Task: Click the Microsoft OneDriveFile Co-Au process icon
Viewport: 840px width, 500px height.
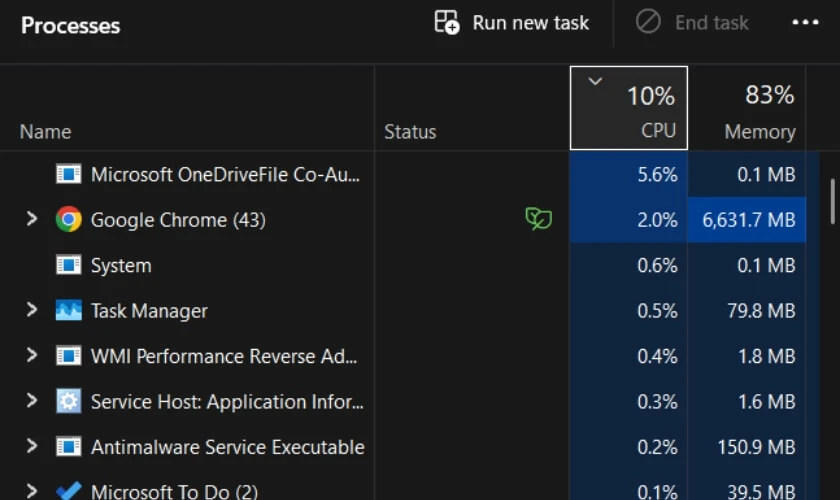Action: 69,174
